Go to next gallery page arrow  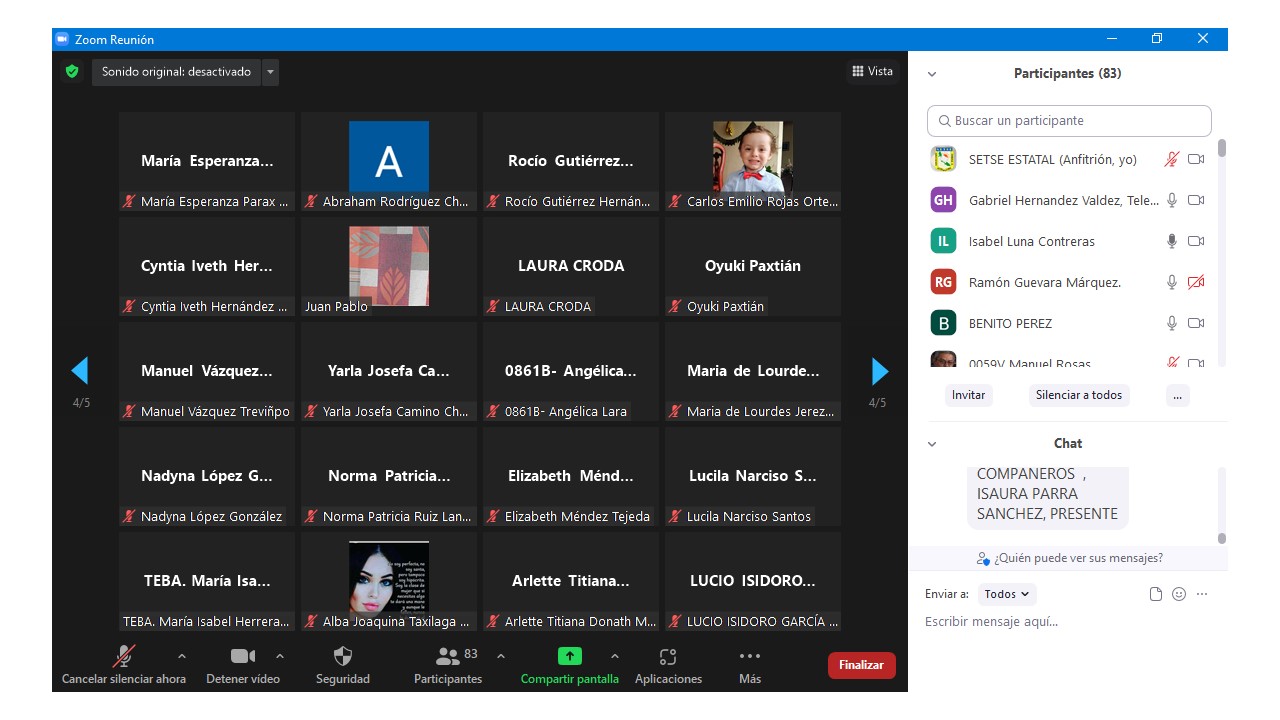tap(879, 372)
